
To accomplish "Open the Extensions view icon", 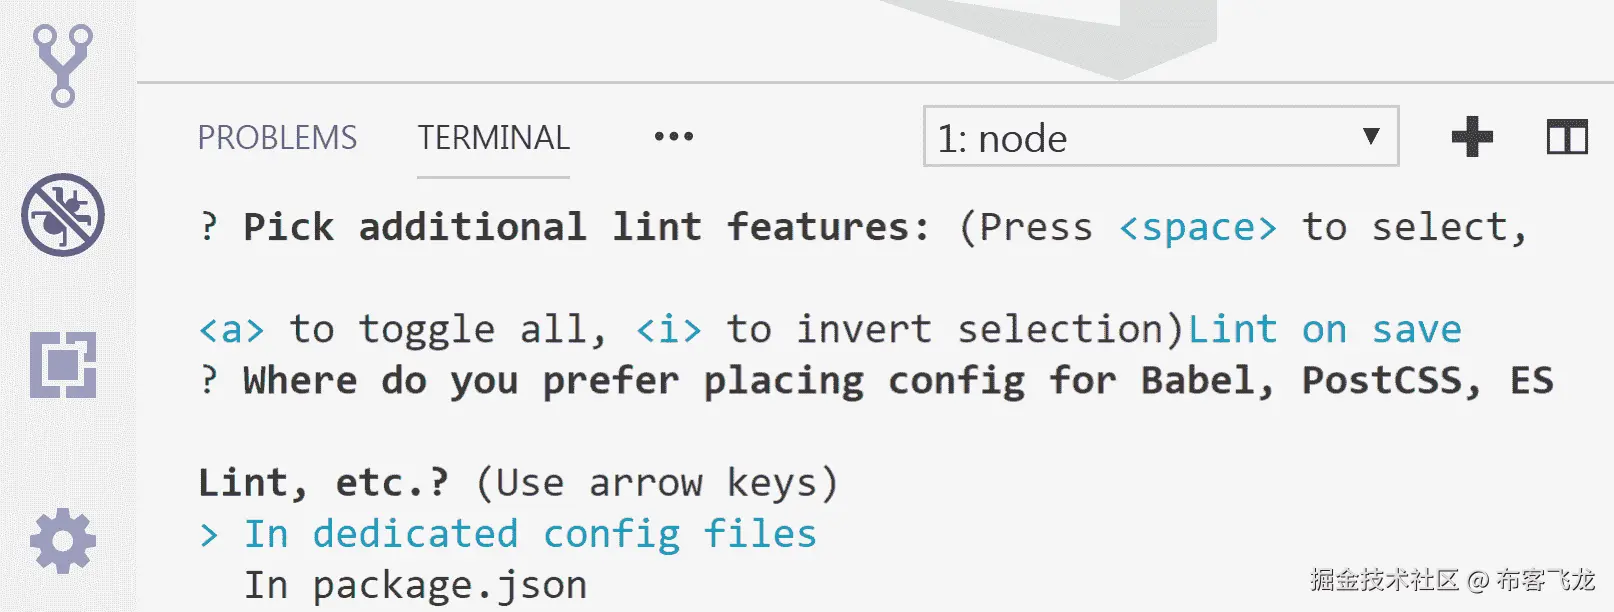I will click(x=63, y=365).
